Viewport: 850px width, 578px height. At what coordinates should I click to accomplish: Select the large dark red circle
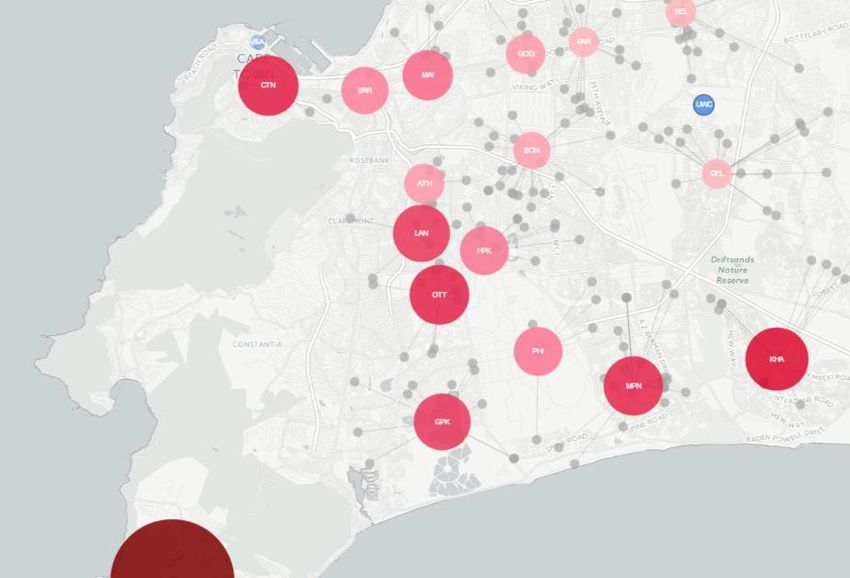point(172,549)
